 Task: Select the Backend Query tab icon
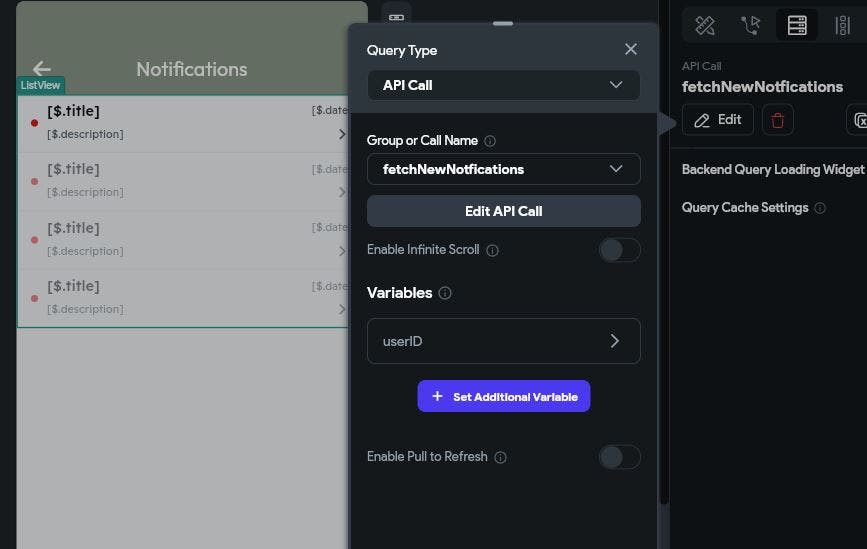tap(797, 26)
